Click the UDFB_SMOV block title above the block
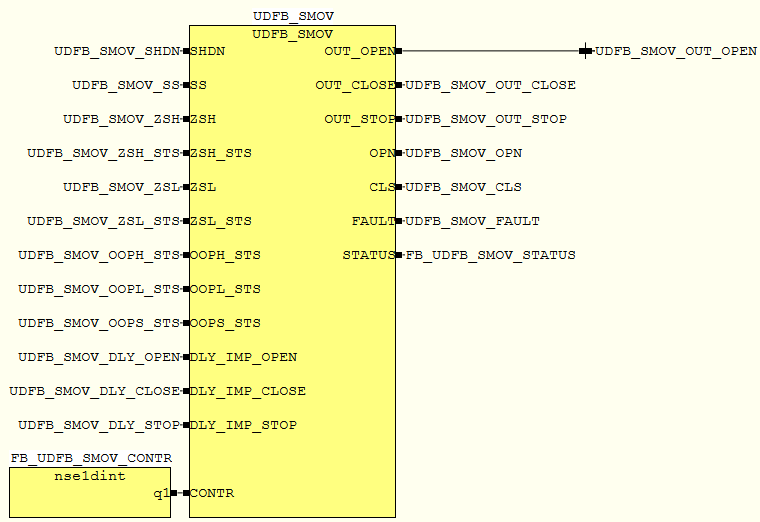760x522 pixels. click(293, 17)
